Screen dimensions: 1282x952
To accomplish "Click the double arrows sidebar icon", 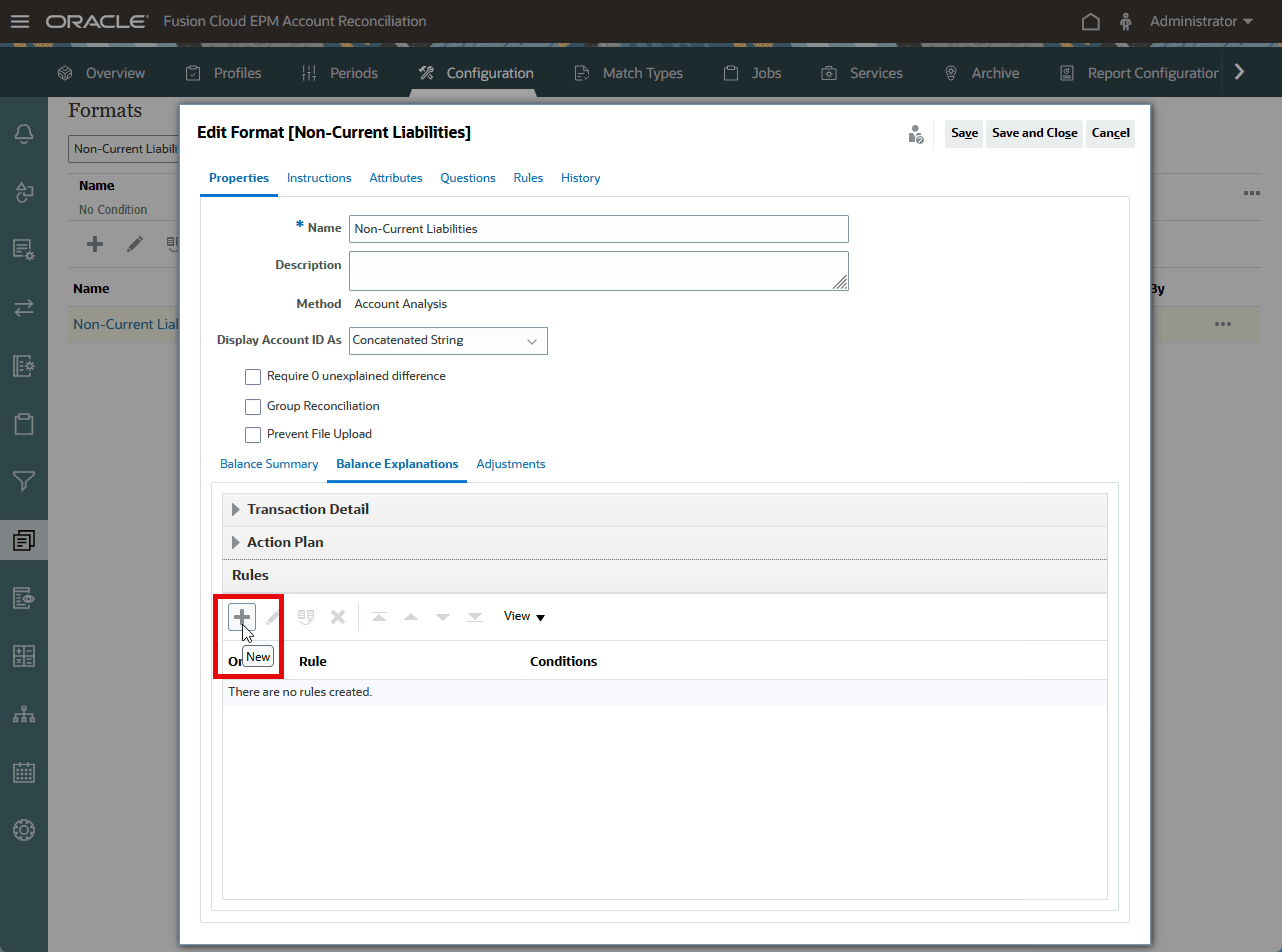I will pos(24,308).
